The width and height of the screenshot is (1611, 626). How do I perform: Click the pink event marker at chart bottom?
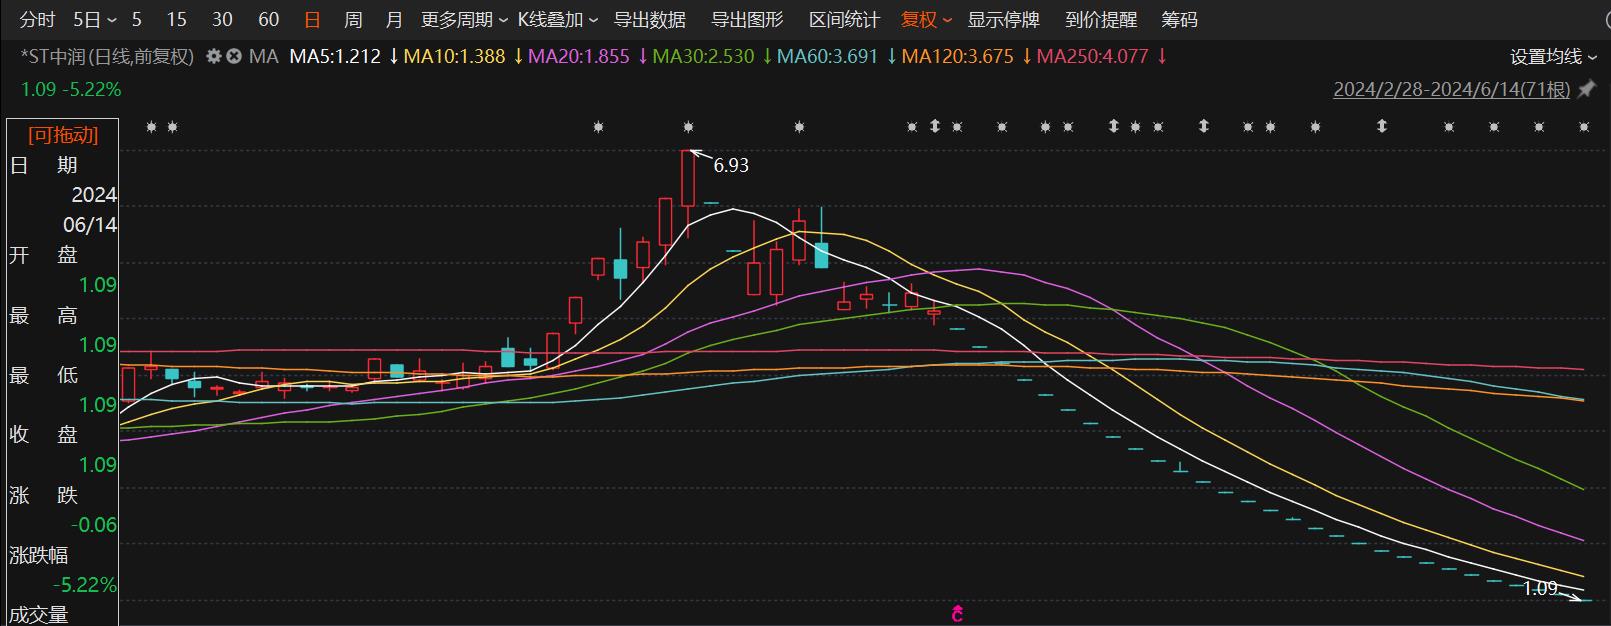[957, 614]
